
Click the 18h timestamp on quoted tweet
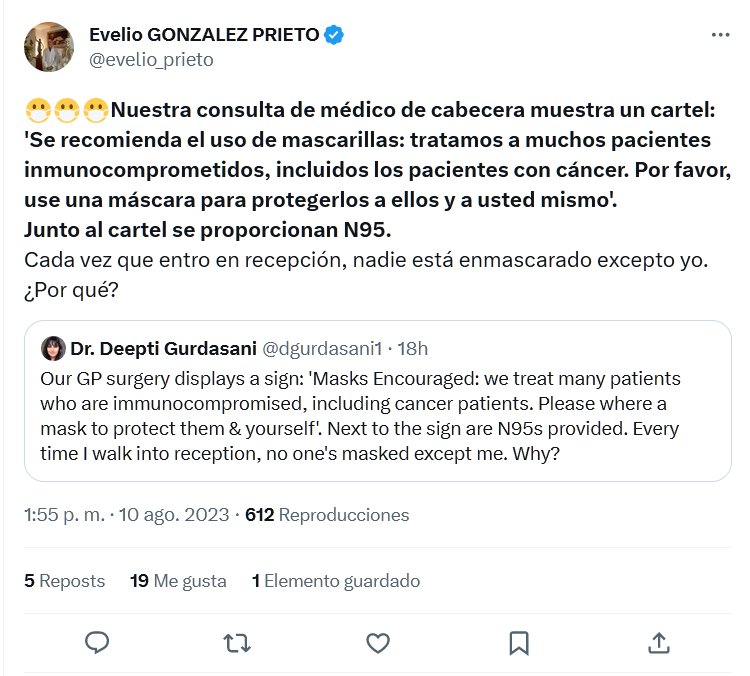point(412,349)
